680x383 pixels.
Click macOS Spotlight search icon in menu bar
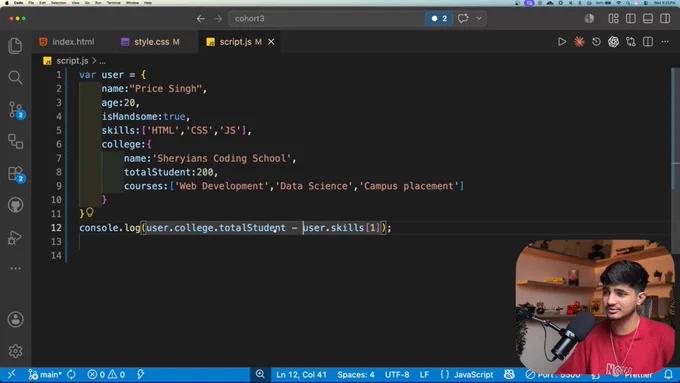(628, 3)
